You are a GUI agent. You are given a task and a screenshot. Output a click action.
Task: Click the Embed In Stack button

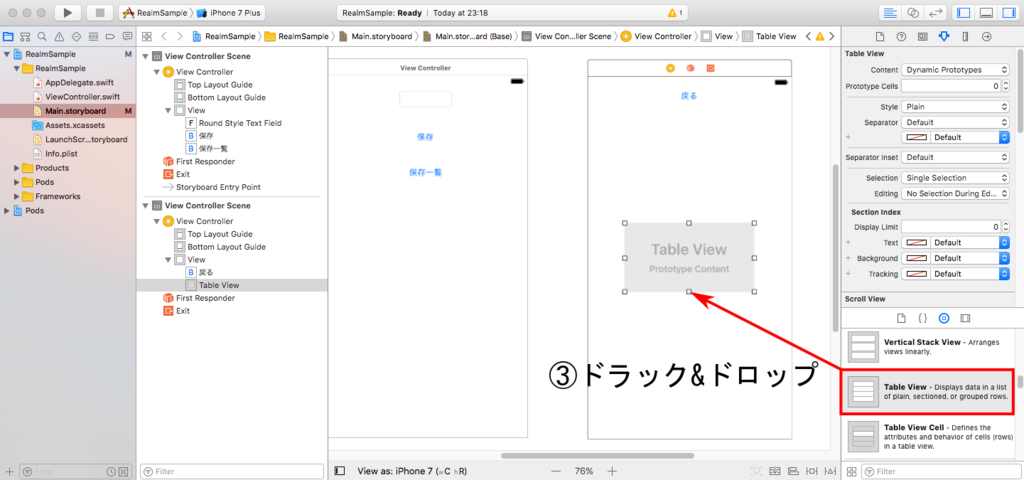click(775, 471)
